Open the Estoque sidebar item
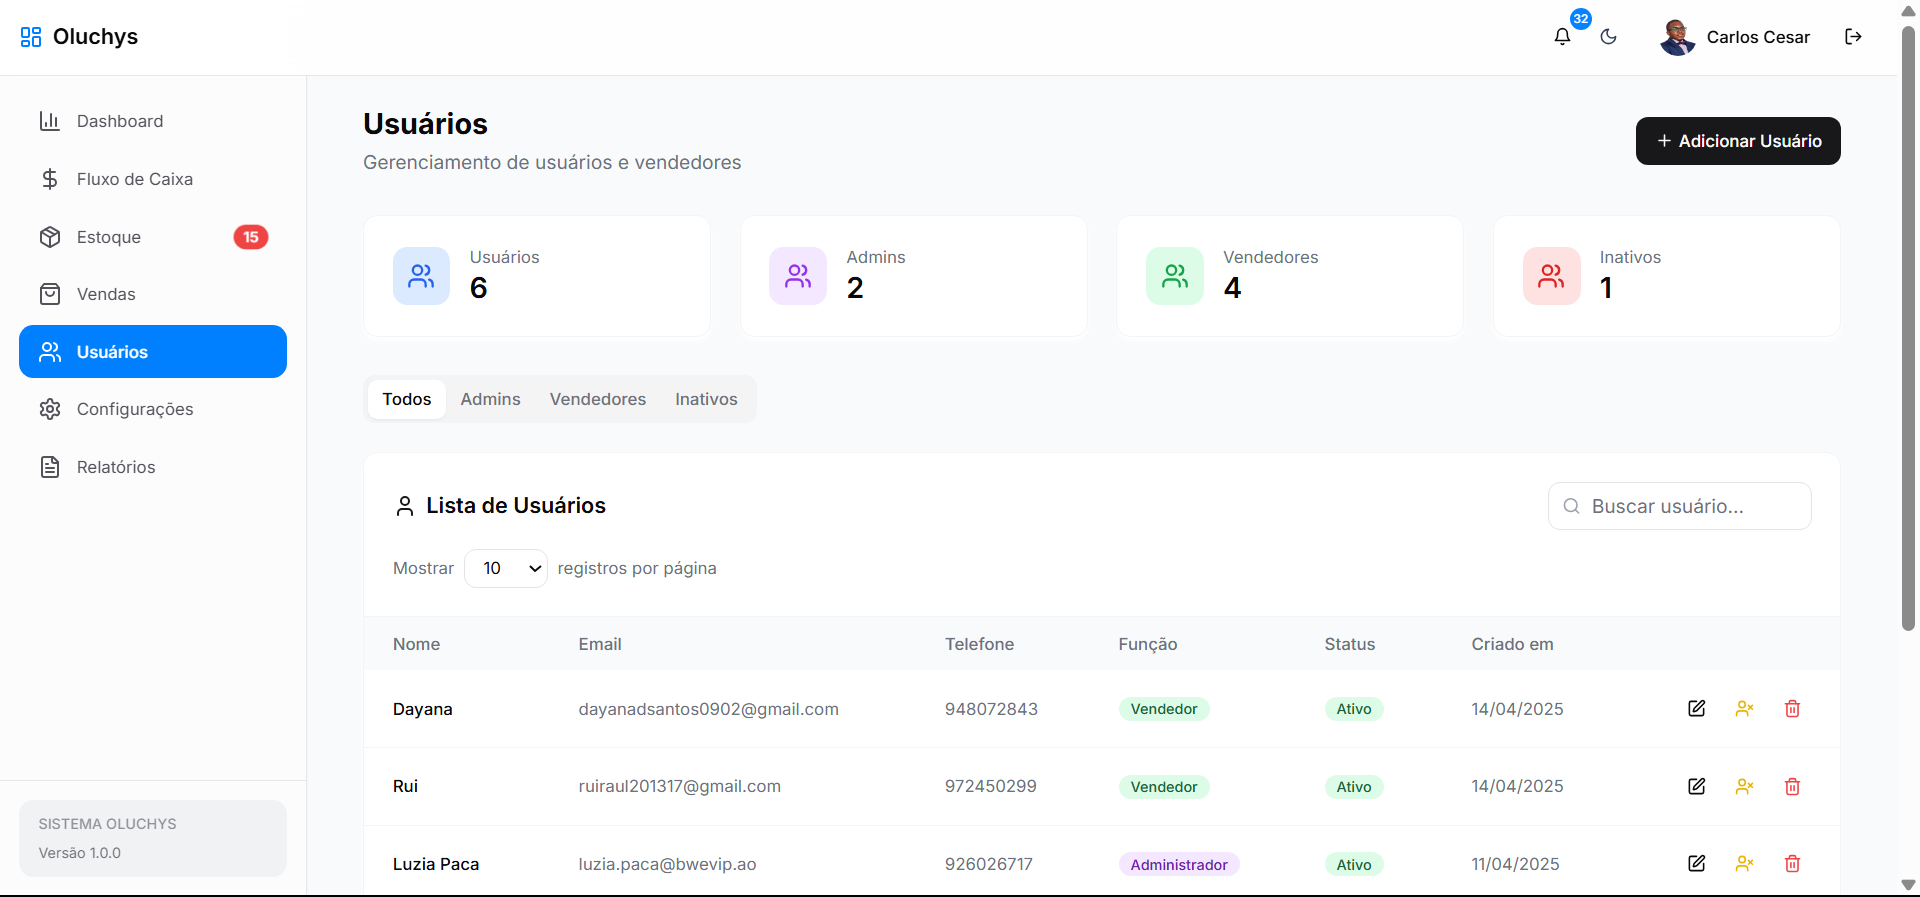1920x897 pixels. [x=109, y=237]
